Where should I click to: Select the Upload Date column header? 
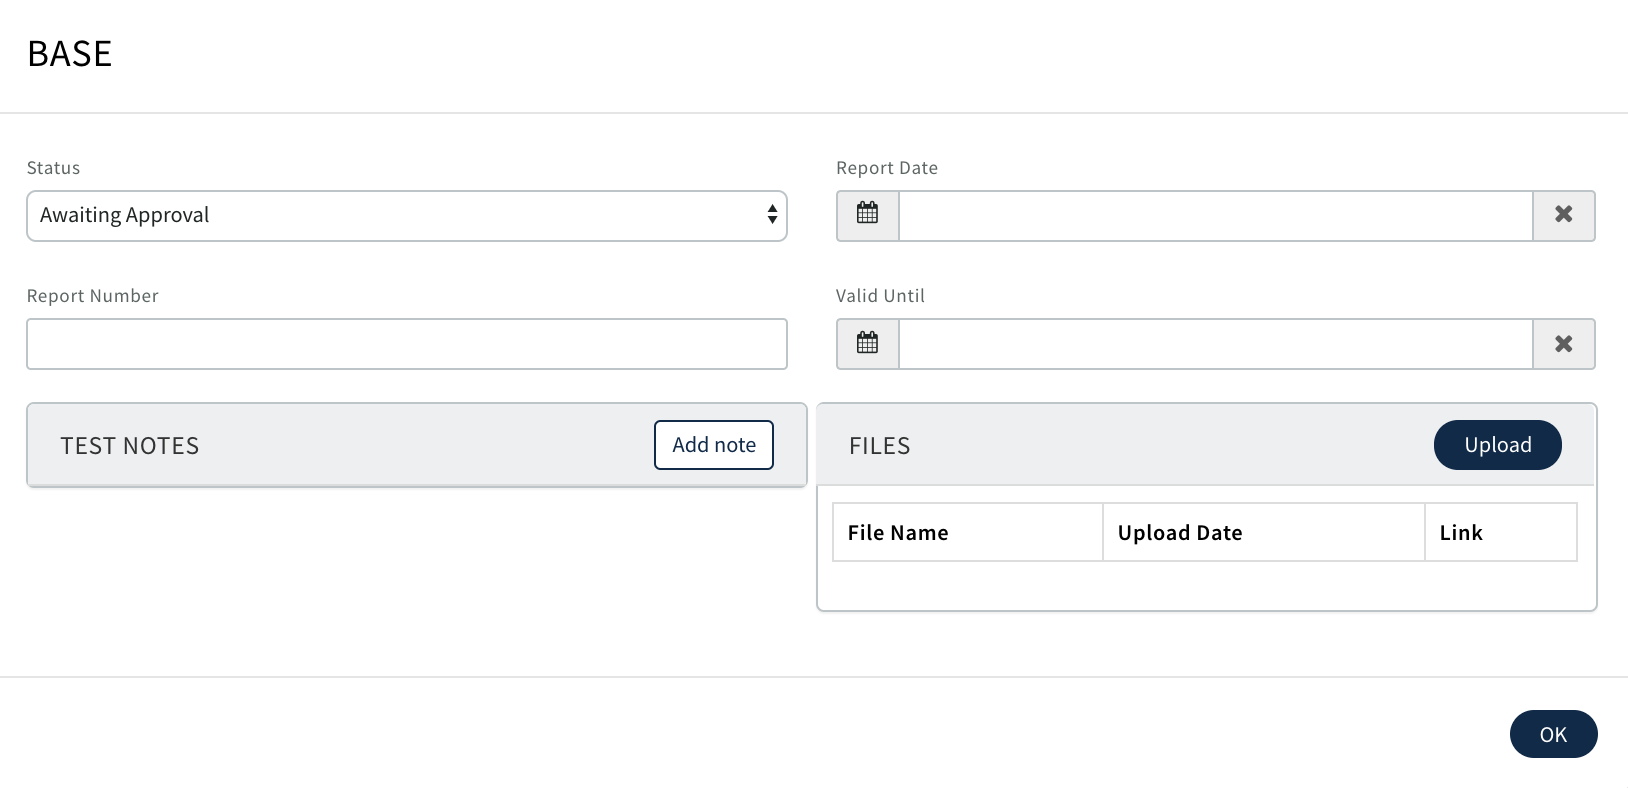[1180, 533]
